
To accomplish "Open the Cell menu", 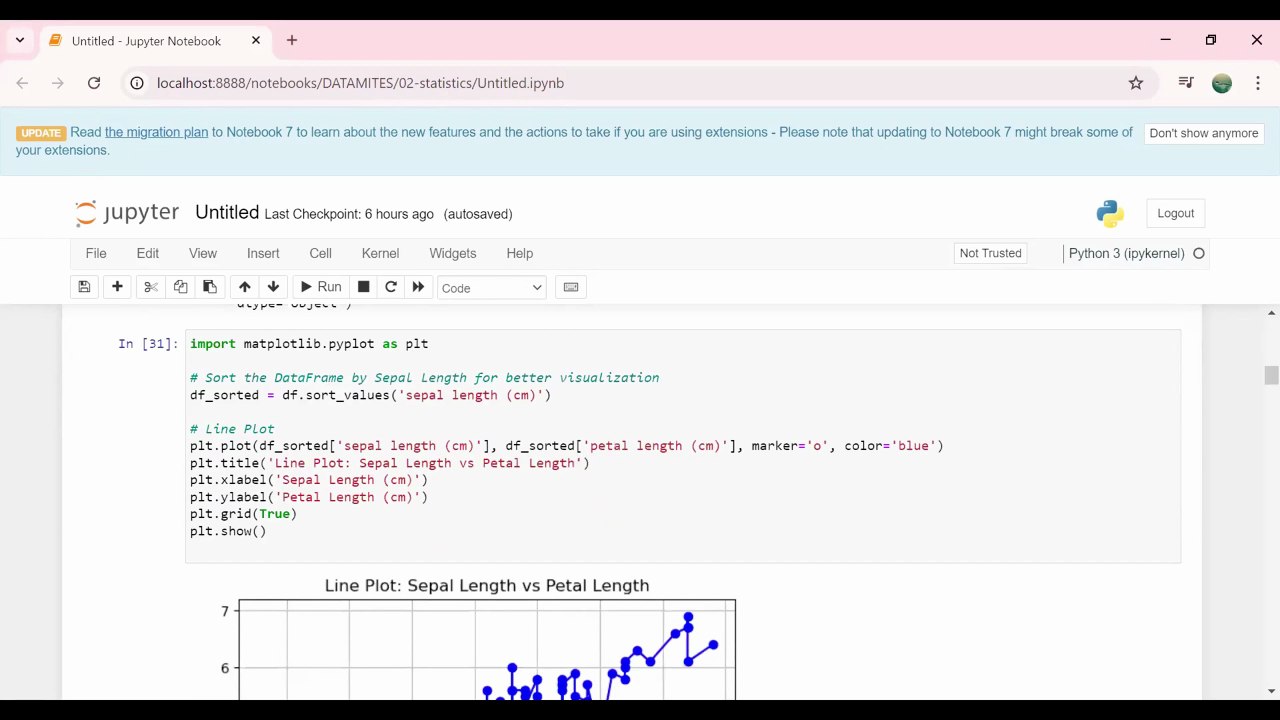I will [320, 253].
